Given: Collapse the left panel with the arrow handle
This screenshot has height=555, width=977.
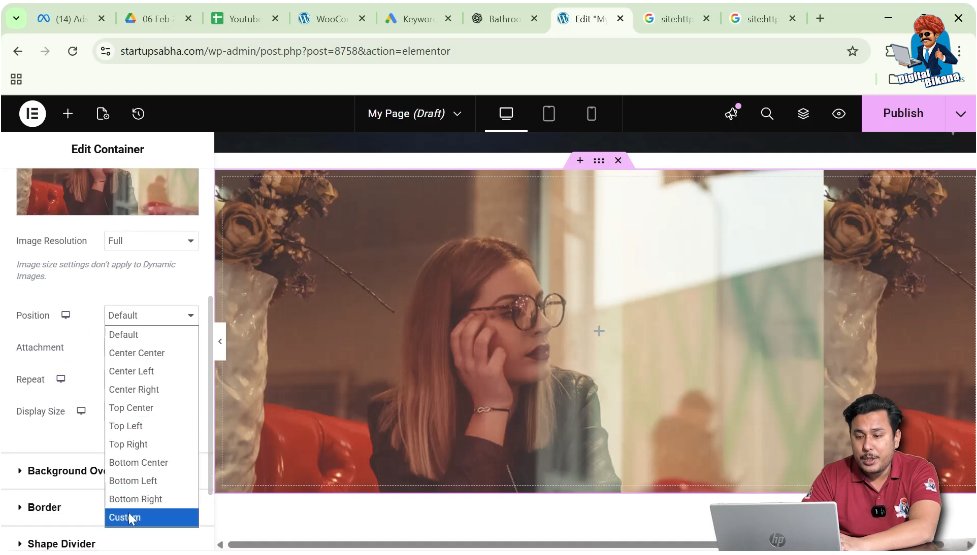Looking at the screenshot, I should 220,341.
